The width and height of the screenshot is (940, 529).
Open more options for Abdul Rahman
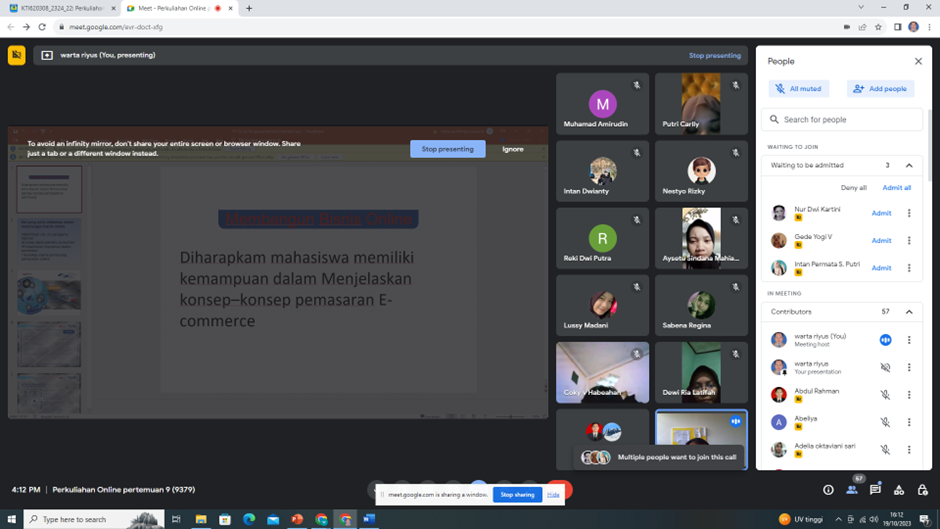[x=909, y=395]
